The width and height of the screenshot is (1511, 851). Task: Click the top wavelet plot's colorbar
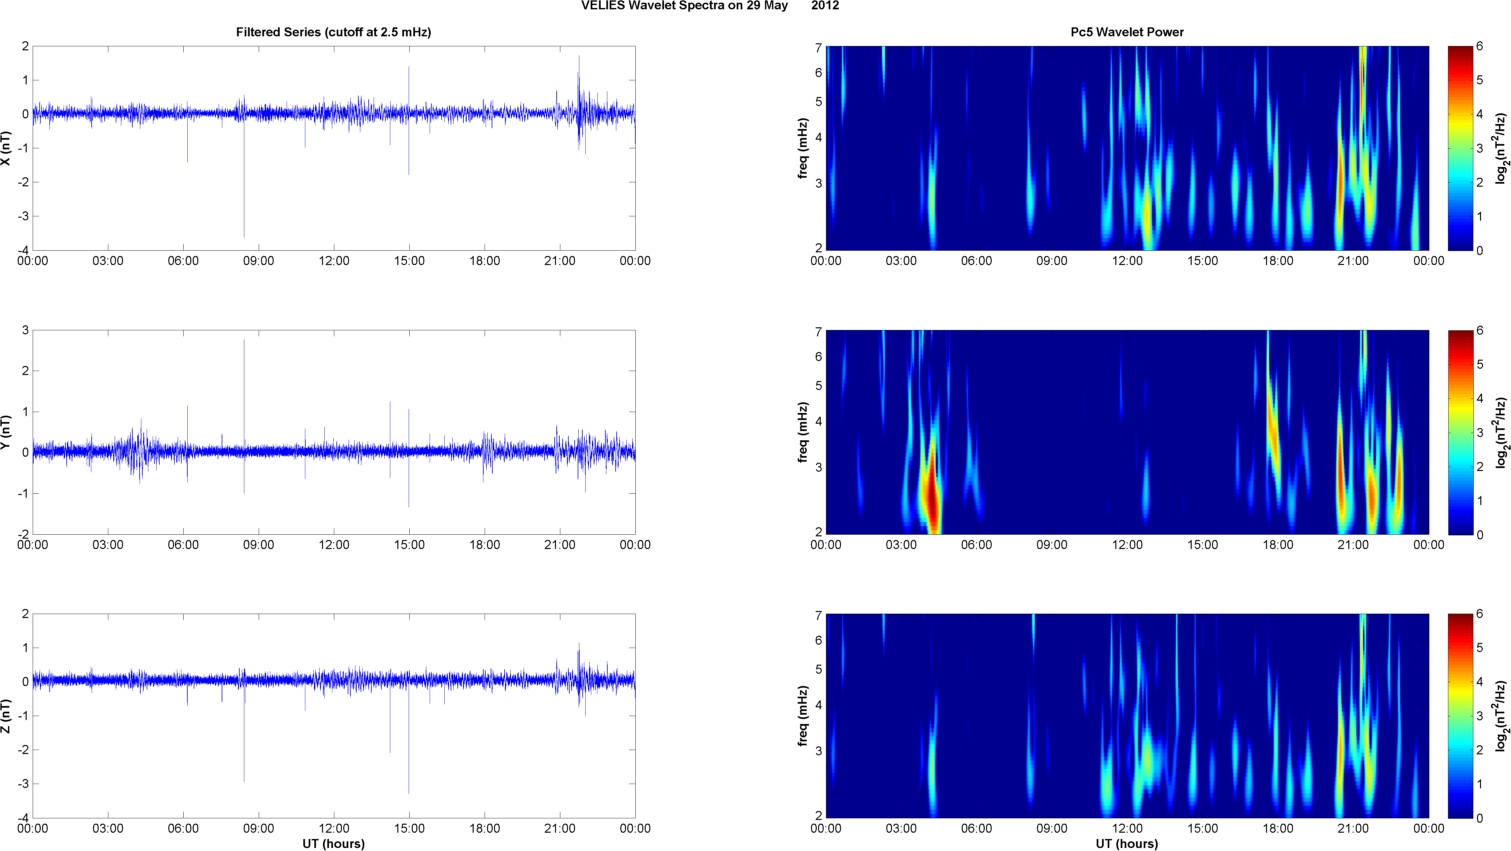click(x=1460, y=148)
